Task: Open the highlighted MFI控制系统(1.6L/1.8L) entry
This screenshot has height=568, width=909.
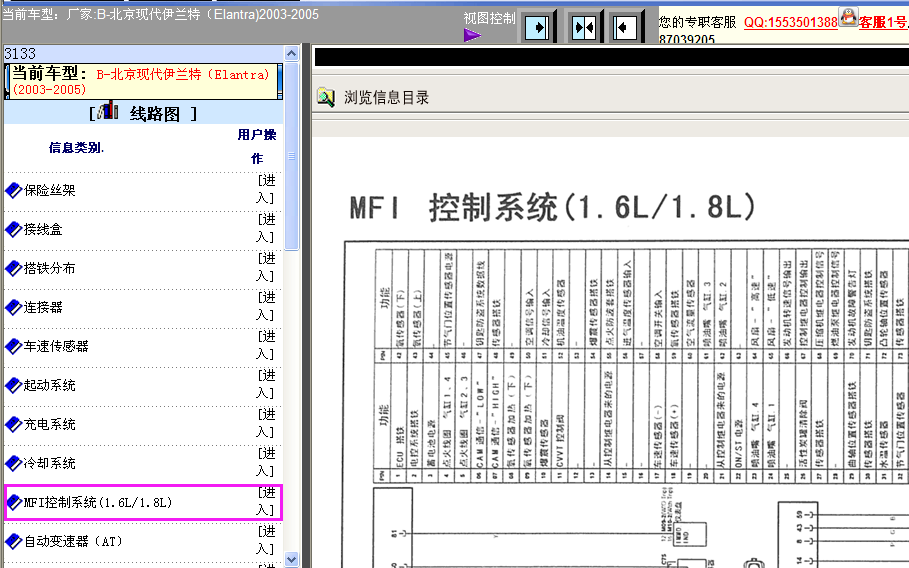Action: pyautogui.click(x=98, y=502)
